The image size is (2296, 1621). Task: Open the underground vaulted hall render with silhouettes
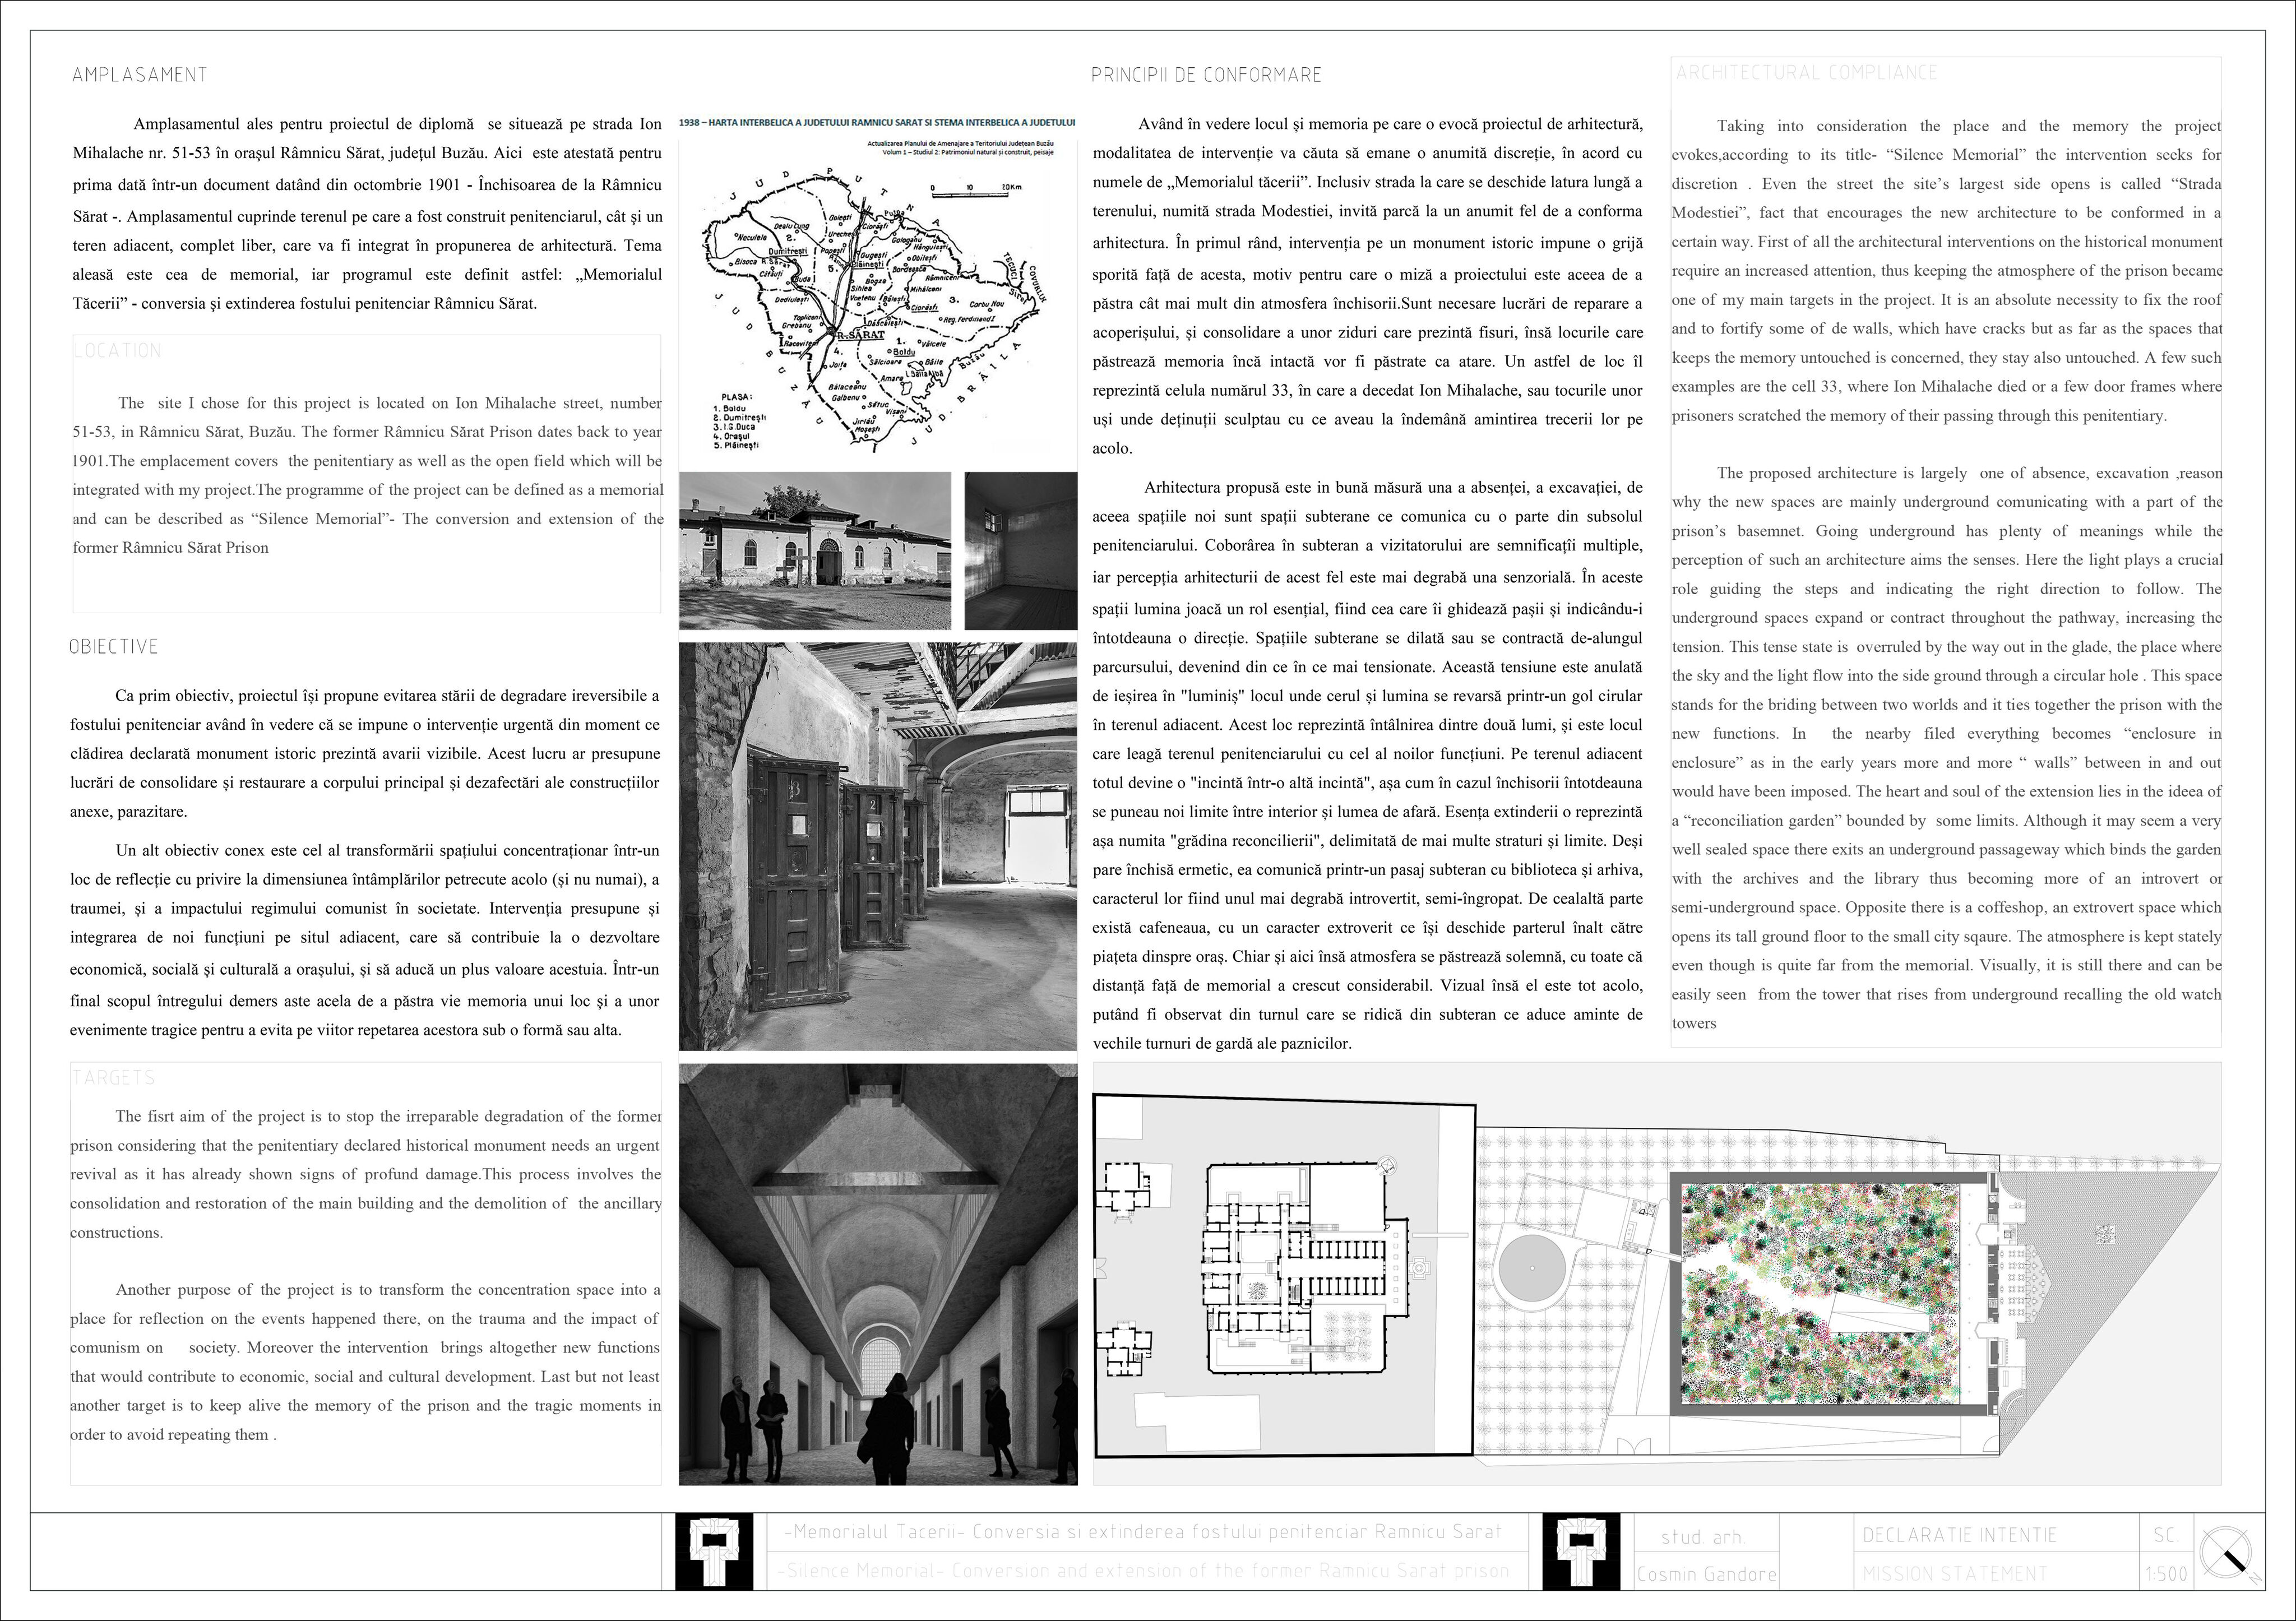(878, 1275)
